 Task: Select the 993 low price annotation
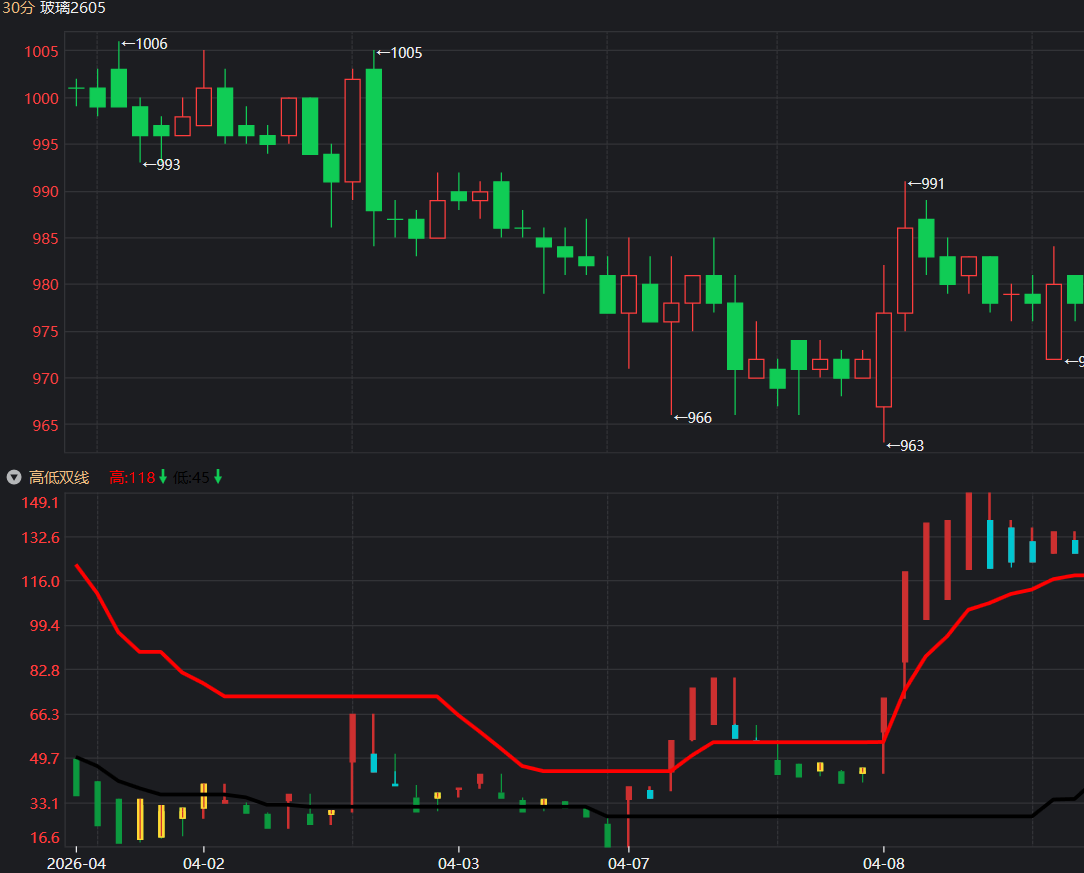[x=162, y=165]
